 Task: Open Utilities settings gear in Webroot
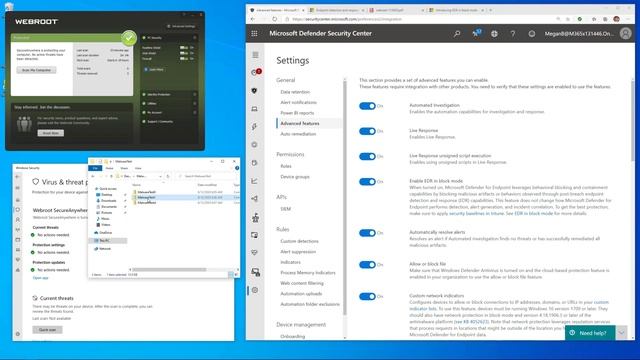tap(194, 103)
